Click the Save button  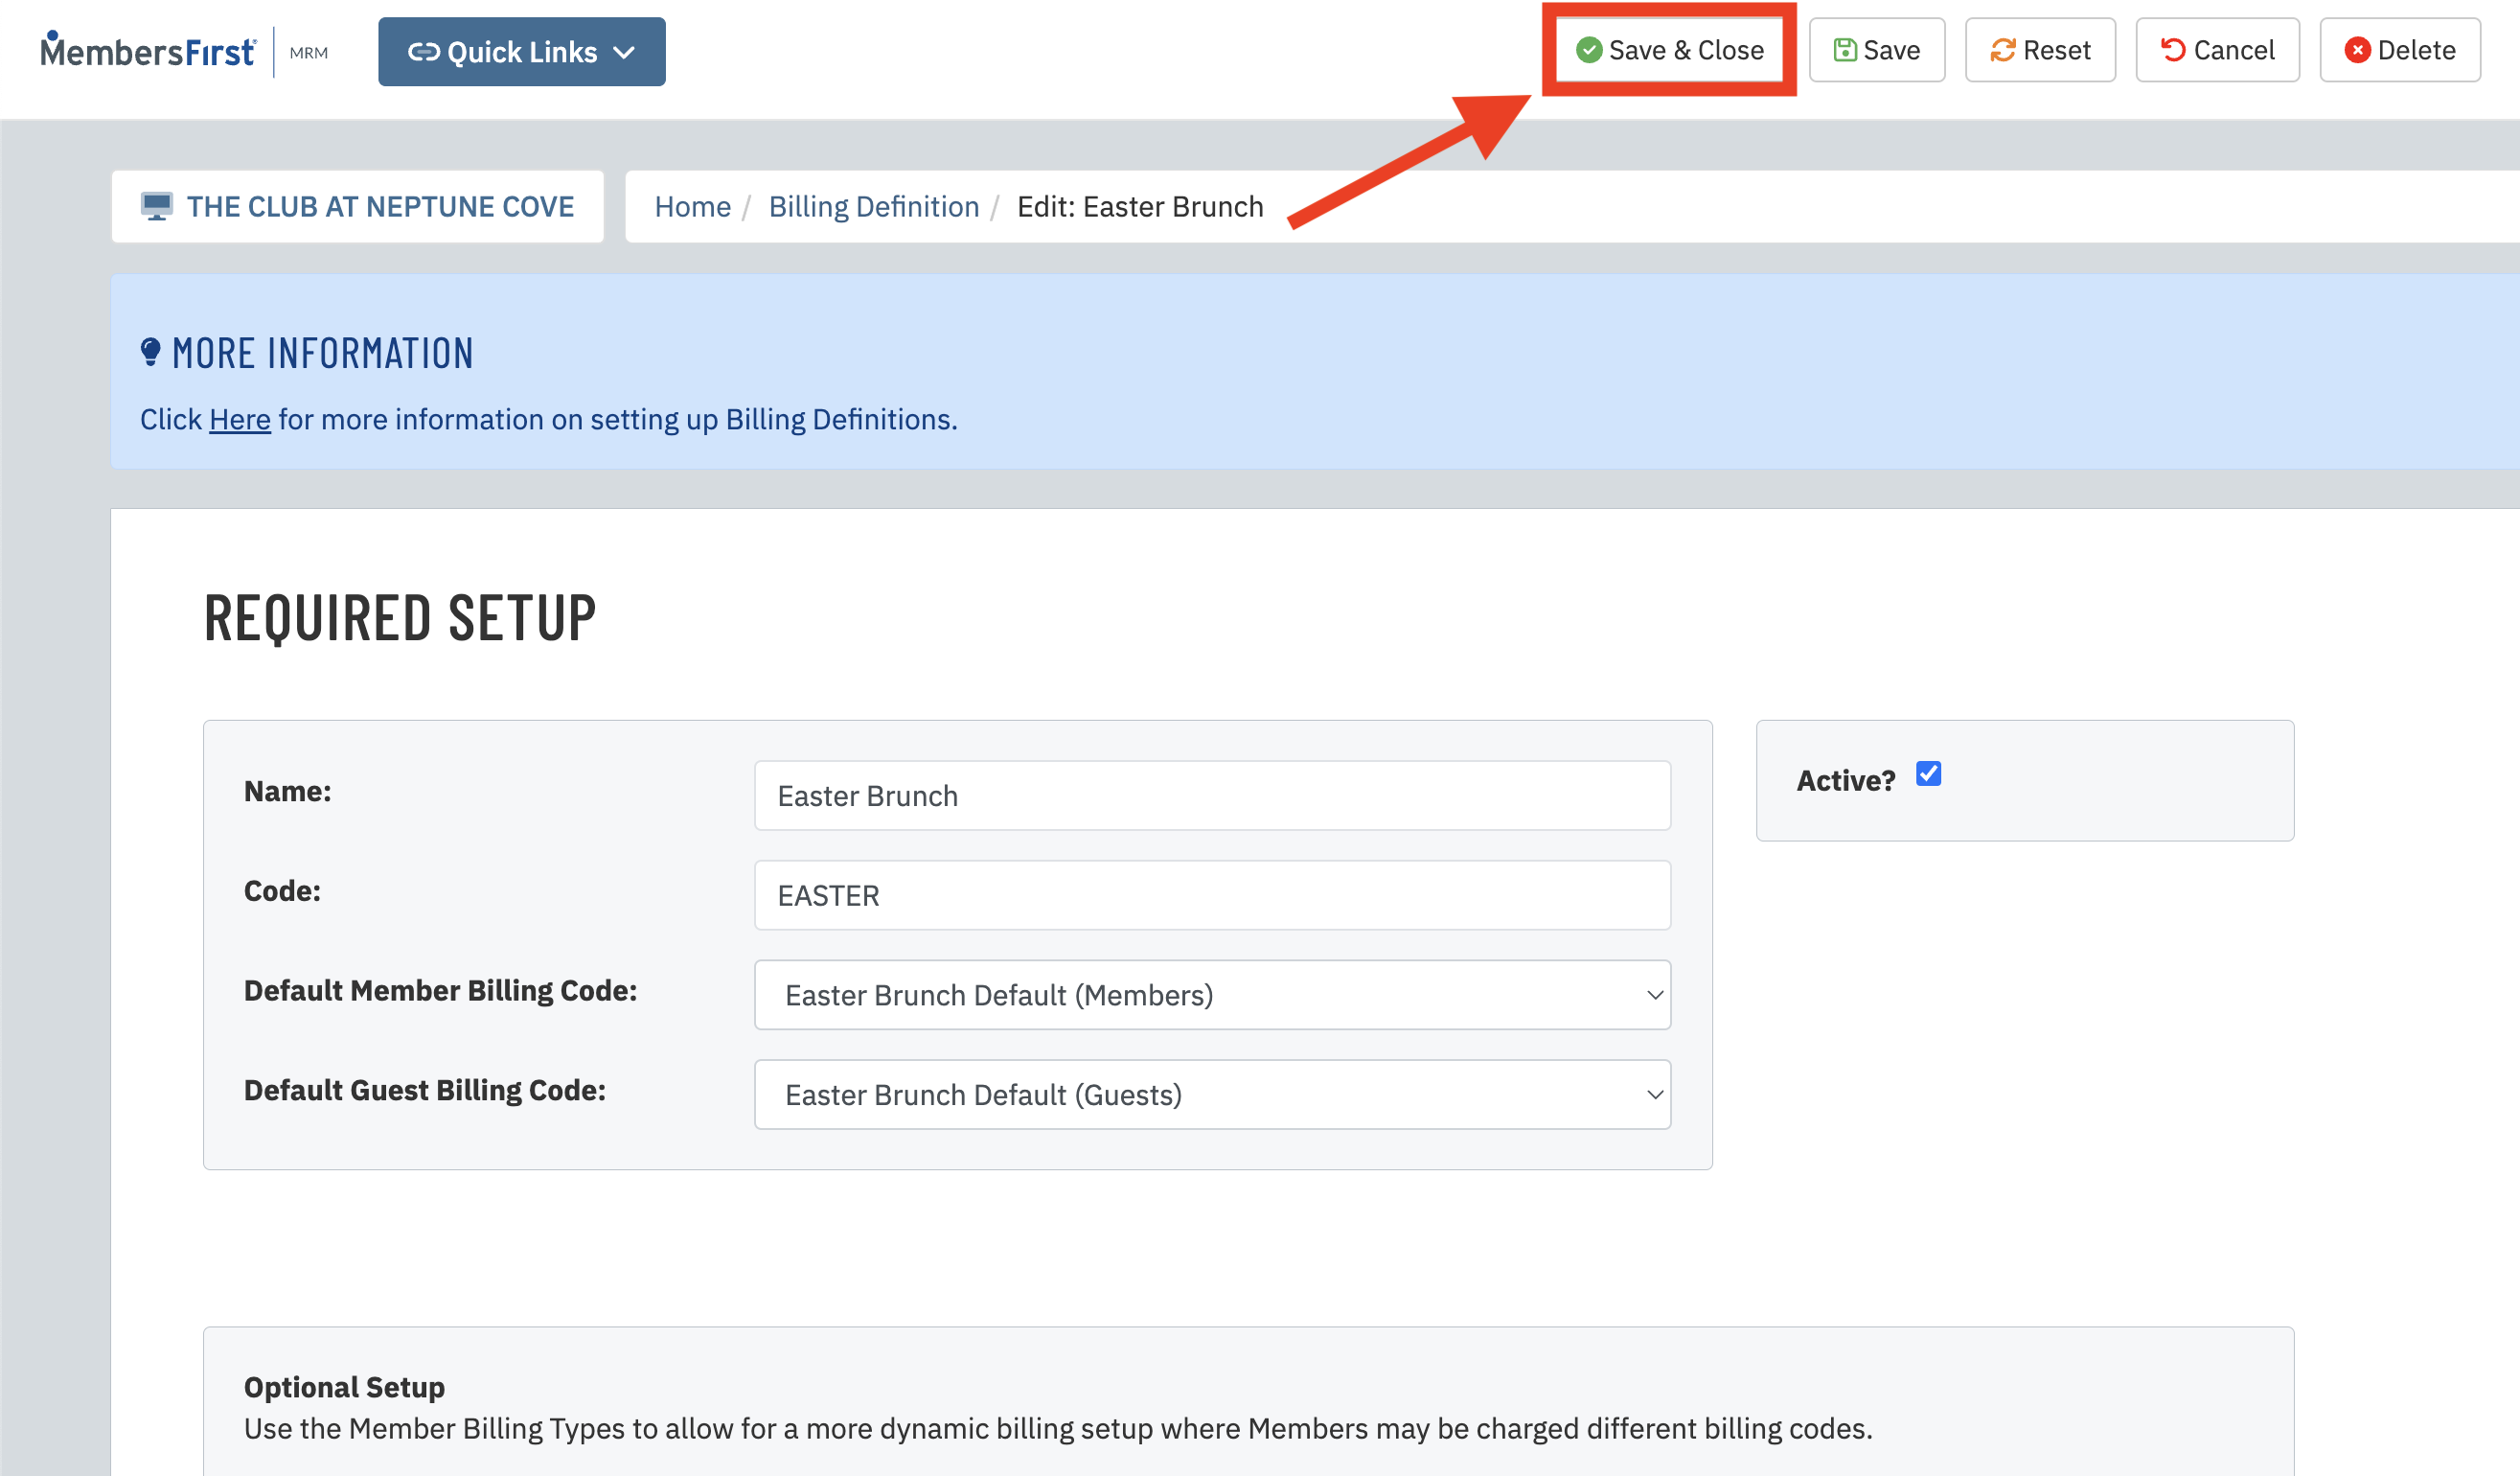1876,50
